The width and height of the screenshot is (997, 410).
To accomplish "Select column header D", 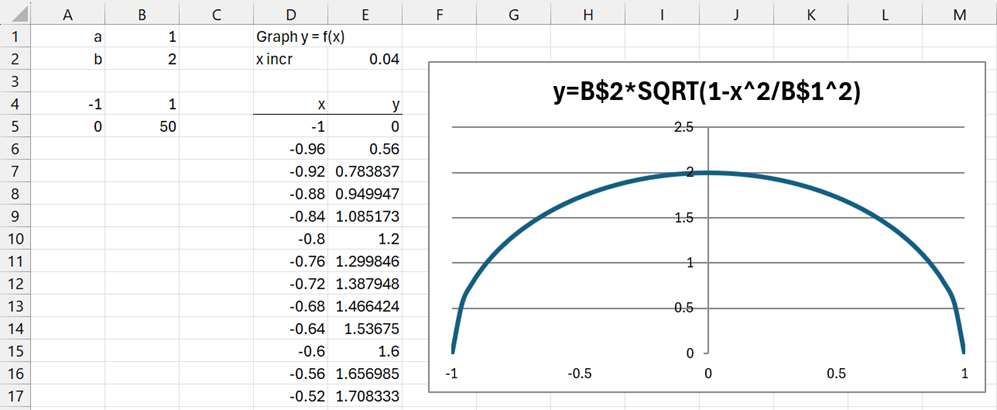I will (290, 14).
